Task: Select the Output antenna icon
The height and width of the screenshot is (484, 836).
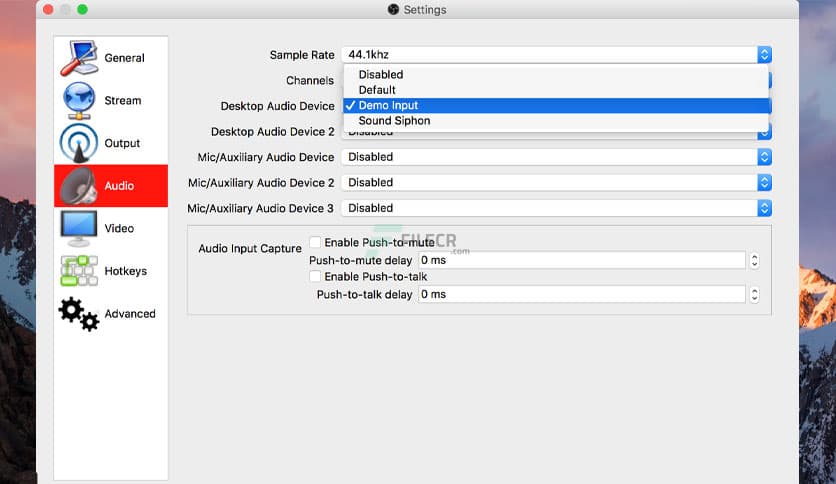Action: point(79,143)
